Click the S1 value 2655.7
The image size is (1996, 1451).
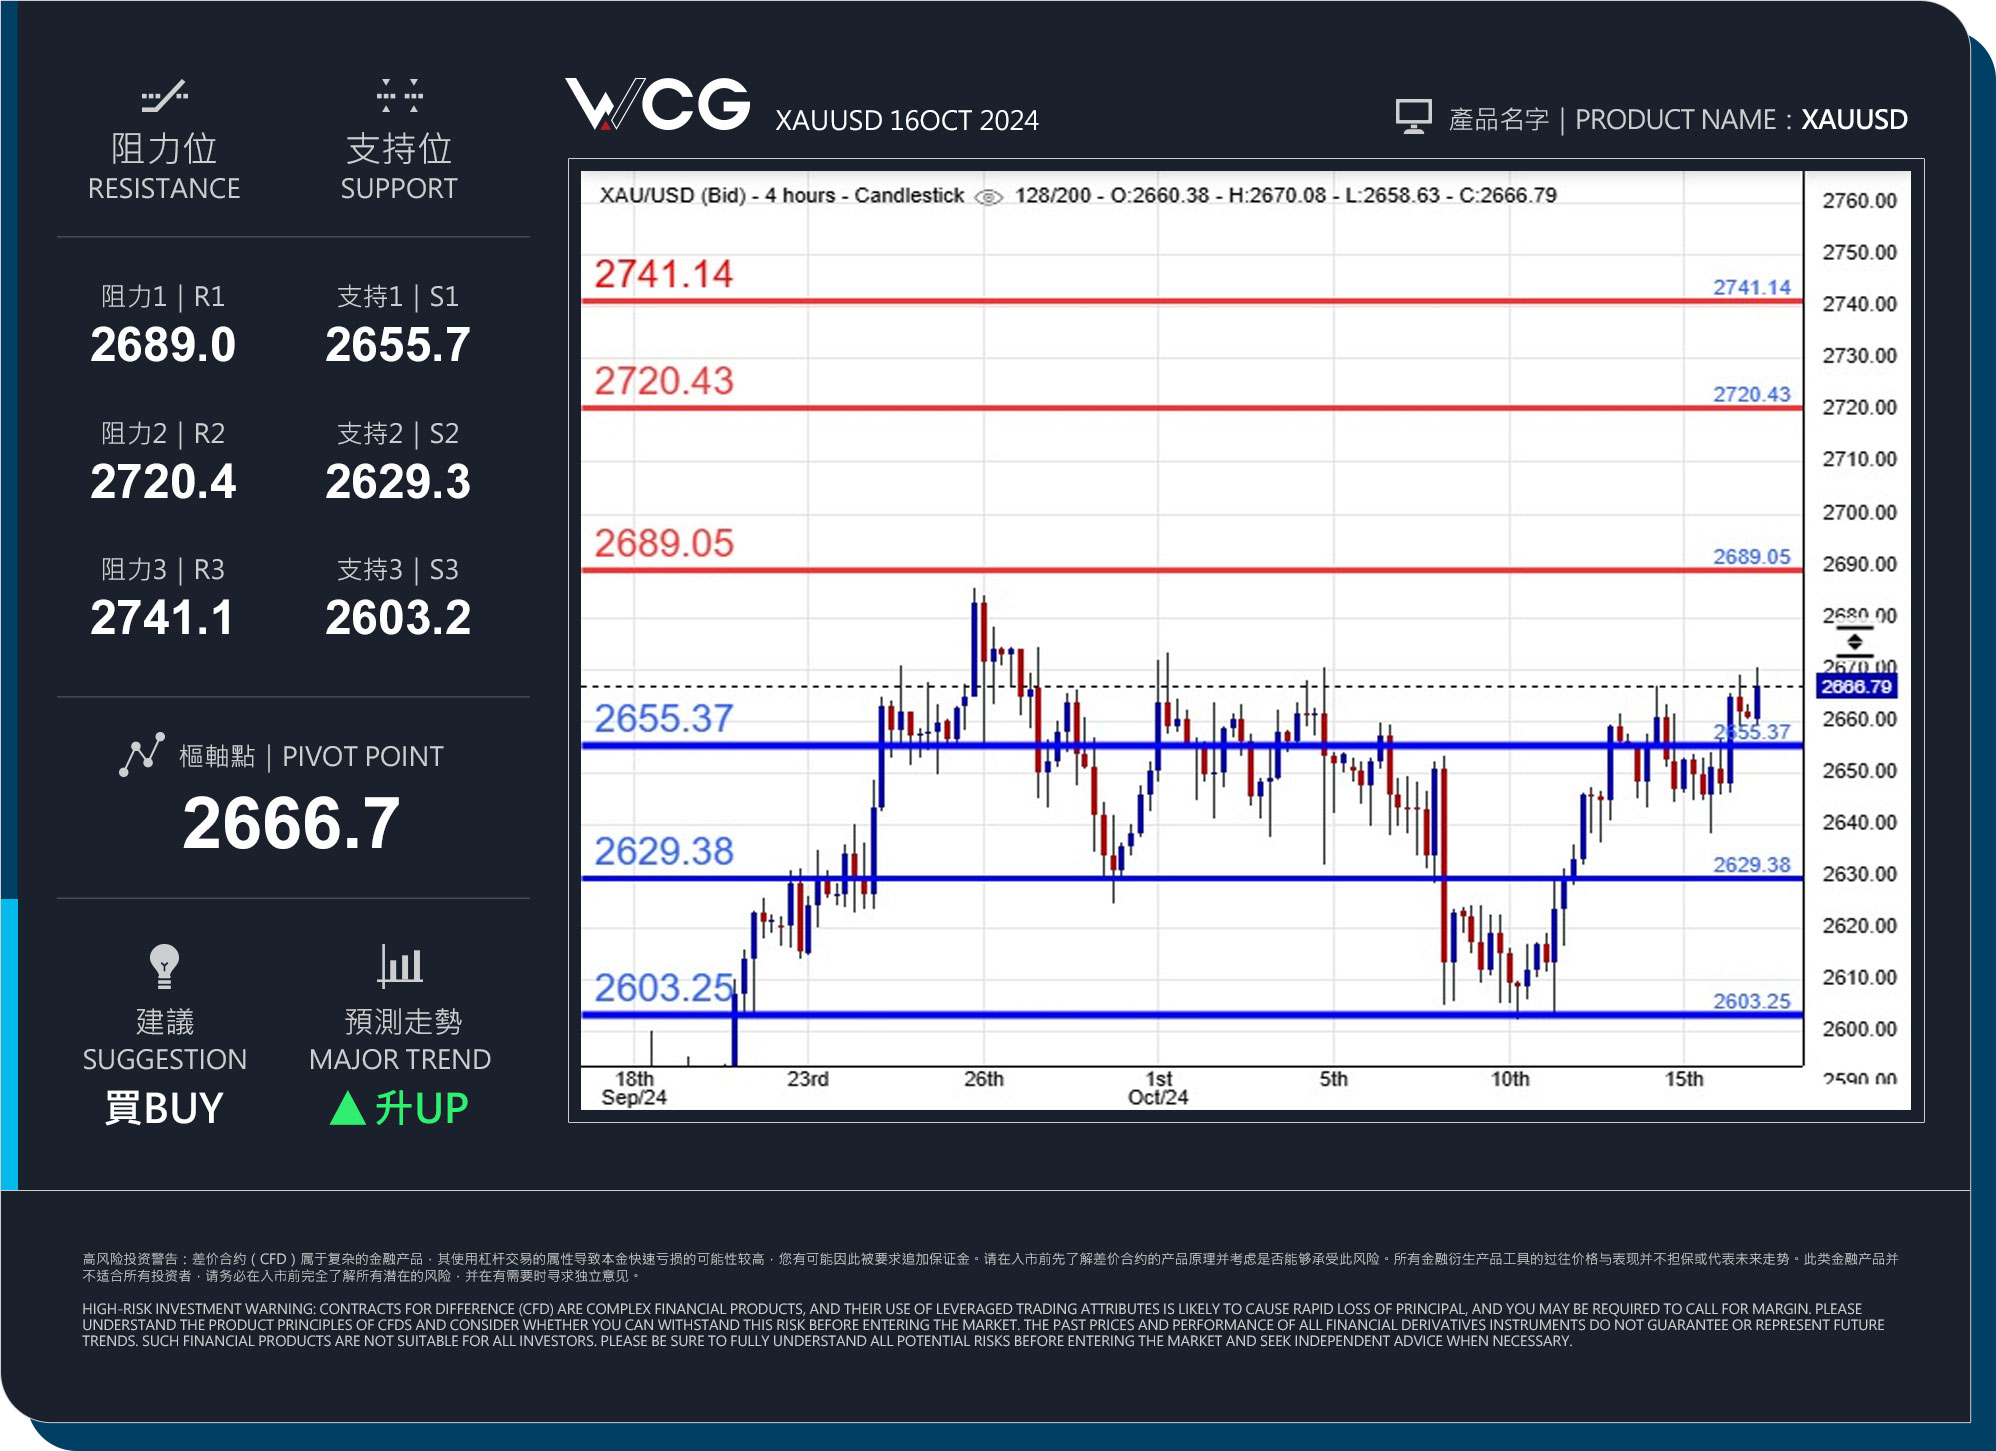coord(398,345)
